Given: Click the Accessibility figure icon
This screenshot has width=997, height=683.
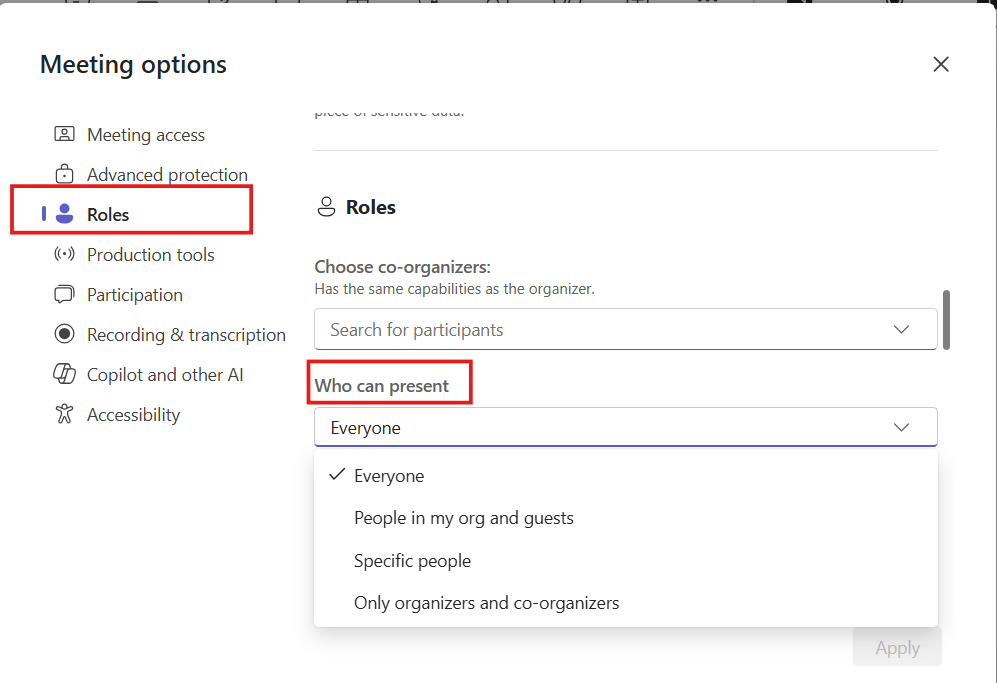Looking at the screenshot, I should (x=65, y=414).
